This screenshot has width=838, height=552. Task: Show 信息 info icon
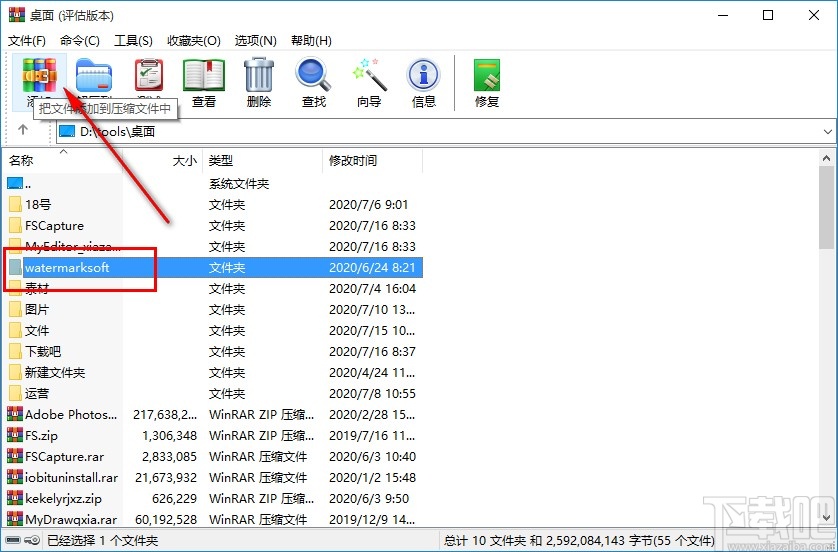(424, 76)
